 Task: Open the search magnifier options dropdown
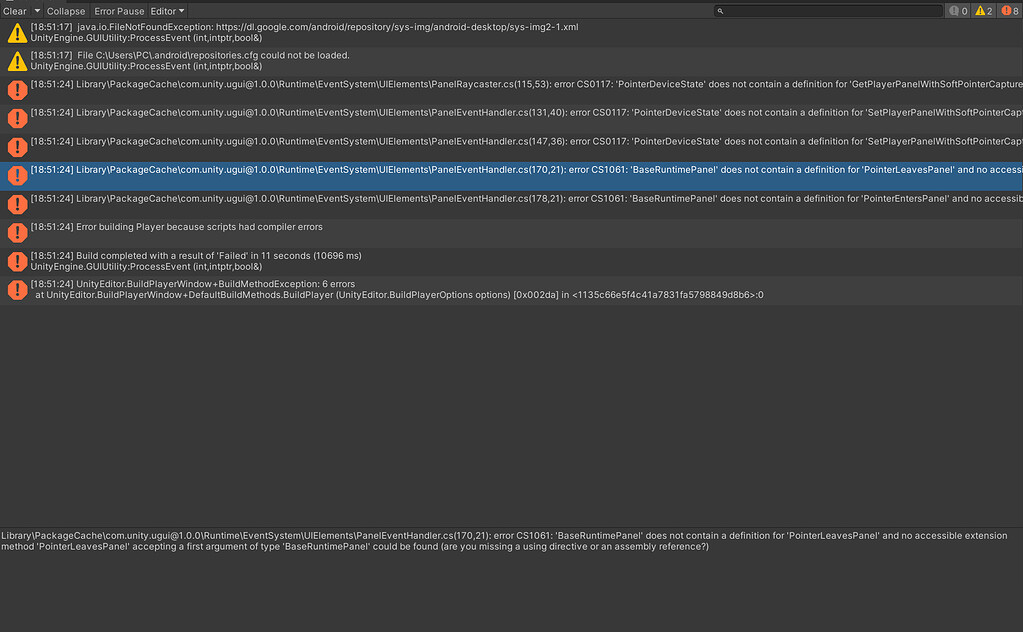point(718,10)
